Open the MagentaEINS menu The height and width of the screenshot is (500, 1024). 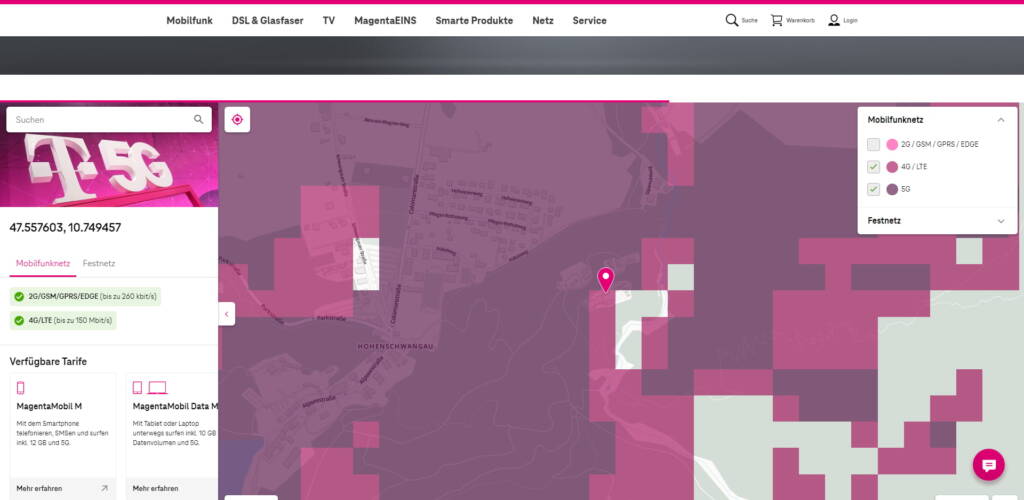tap(385, 20)
